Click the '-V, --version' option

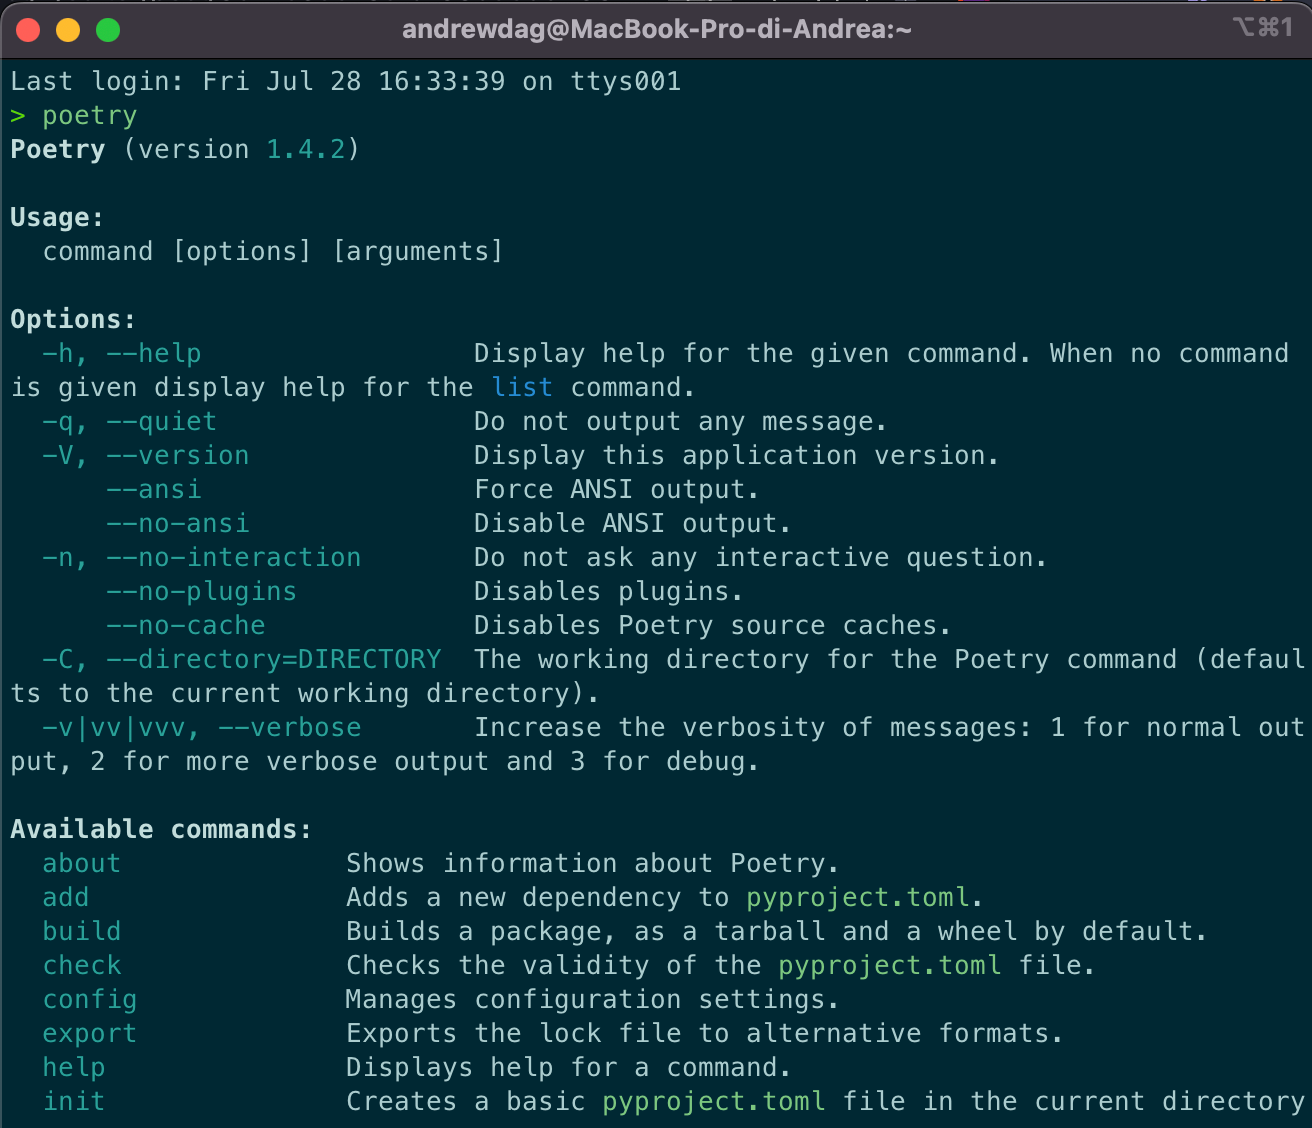(x=146, y=455)
